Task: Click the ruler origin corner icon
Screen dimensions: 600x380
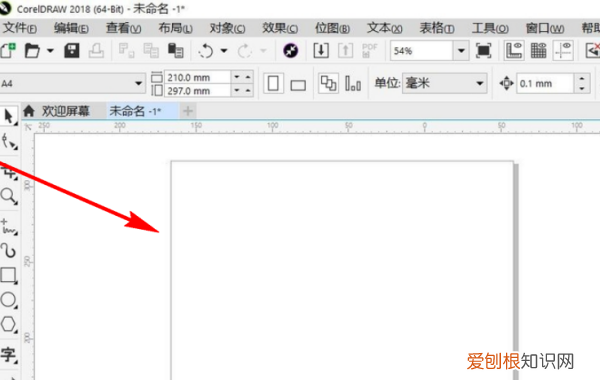Action: coord(28,127)
